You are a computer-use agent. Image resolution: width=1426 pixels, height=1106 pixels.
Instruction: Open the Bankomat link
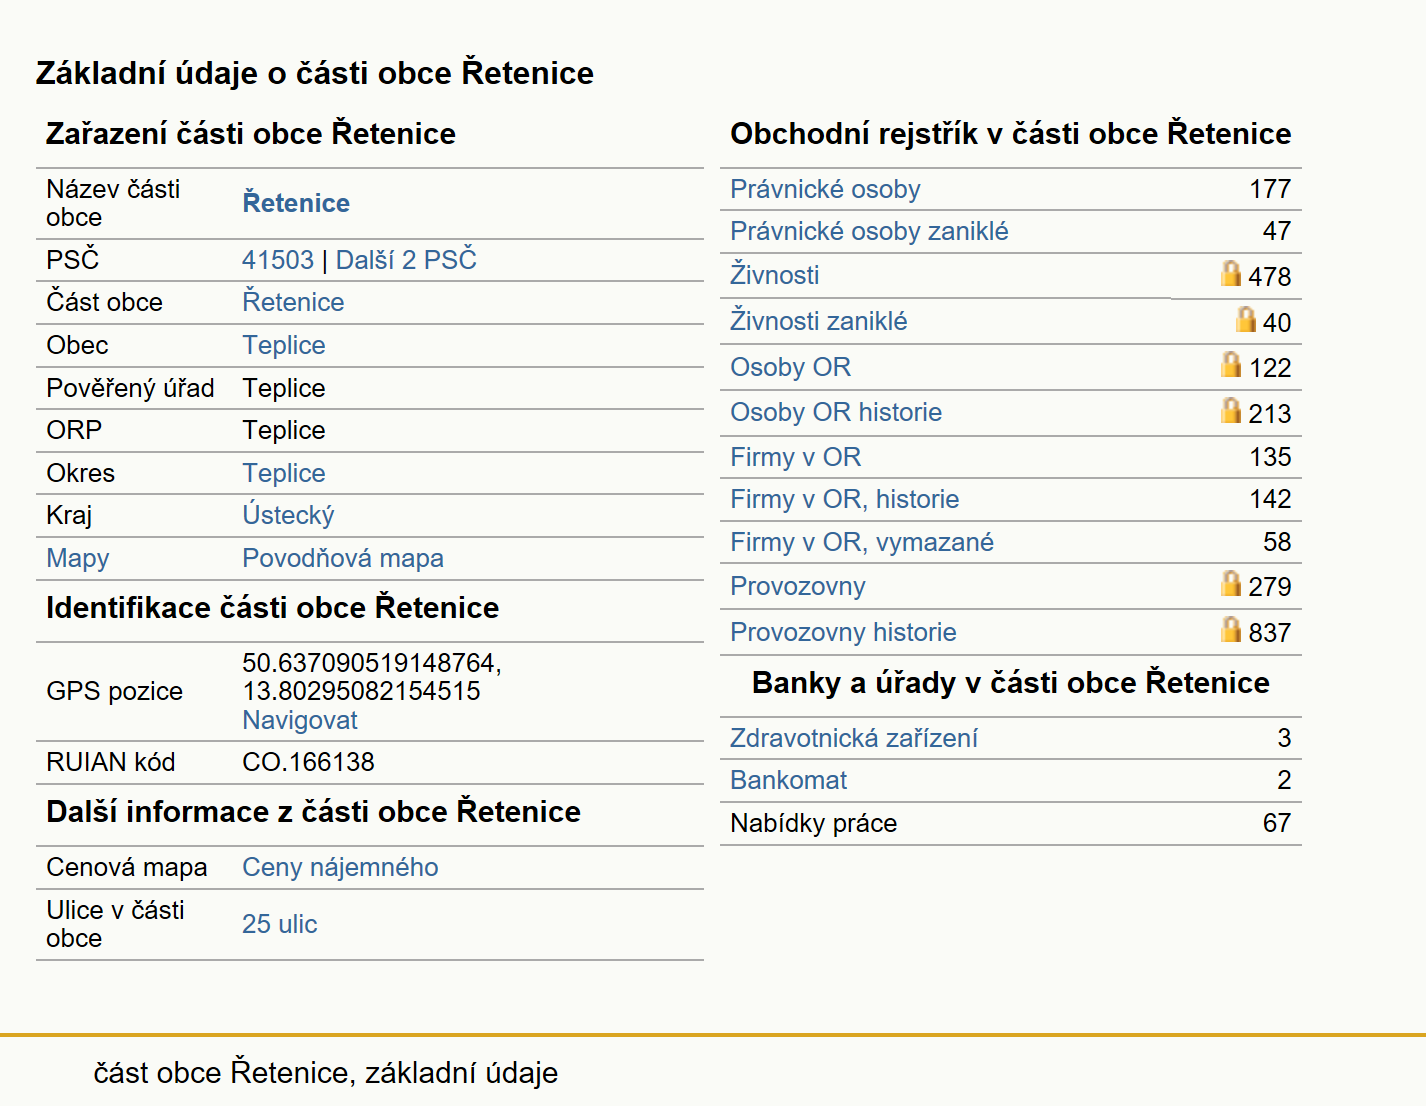[789, 780]
